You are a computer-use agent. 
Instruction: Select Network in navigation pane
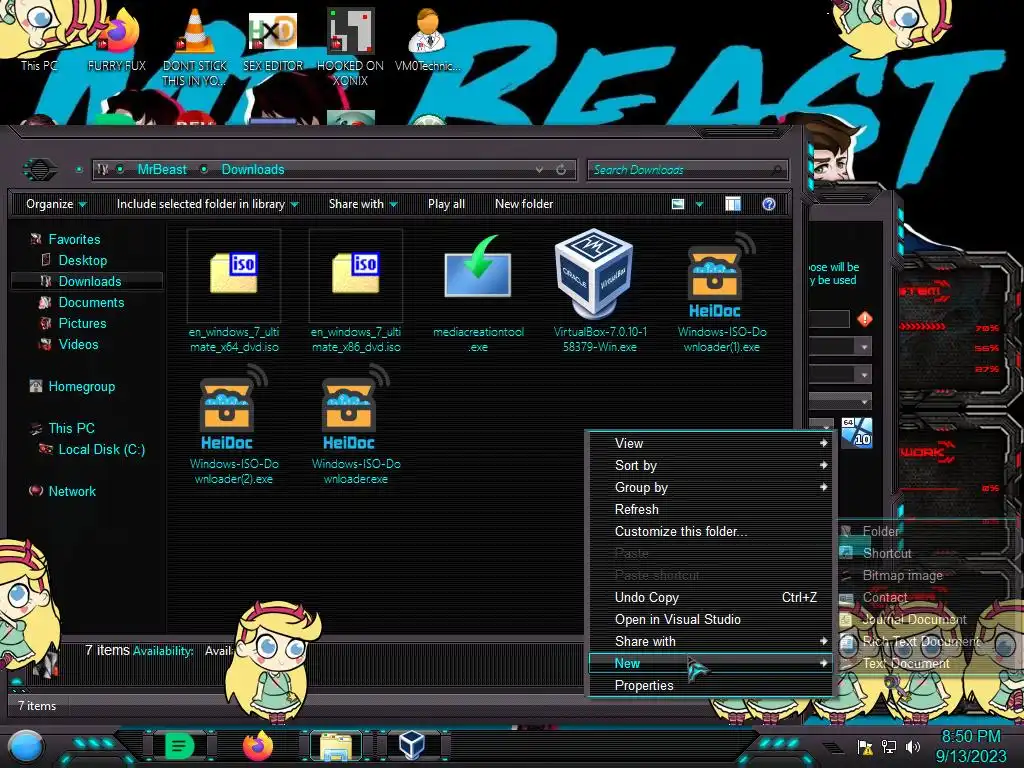(72, 491)
